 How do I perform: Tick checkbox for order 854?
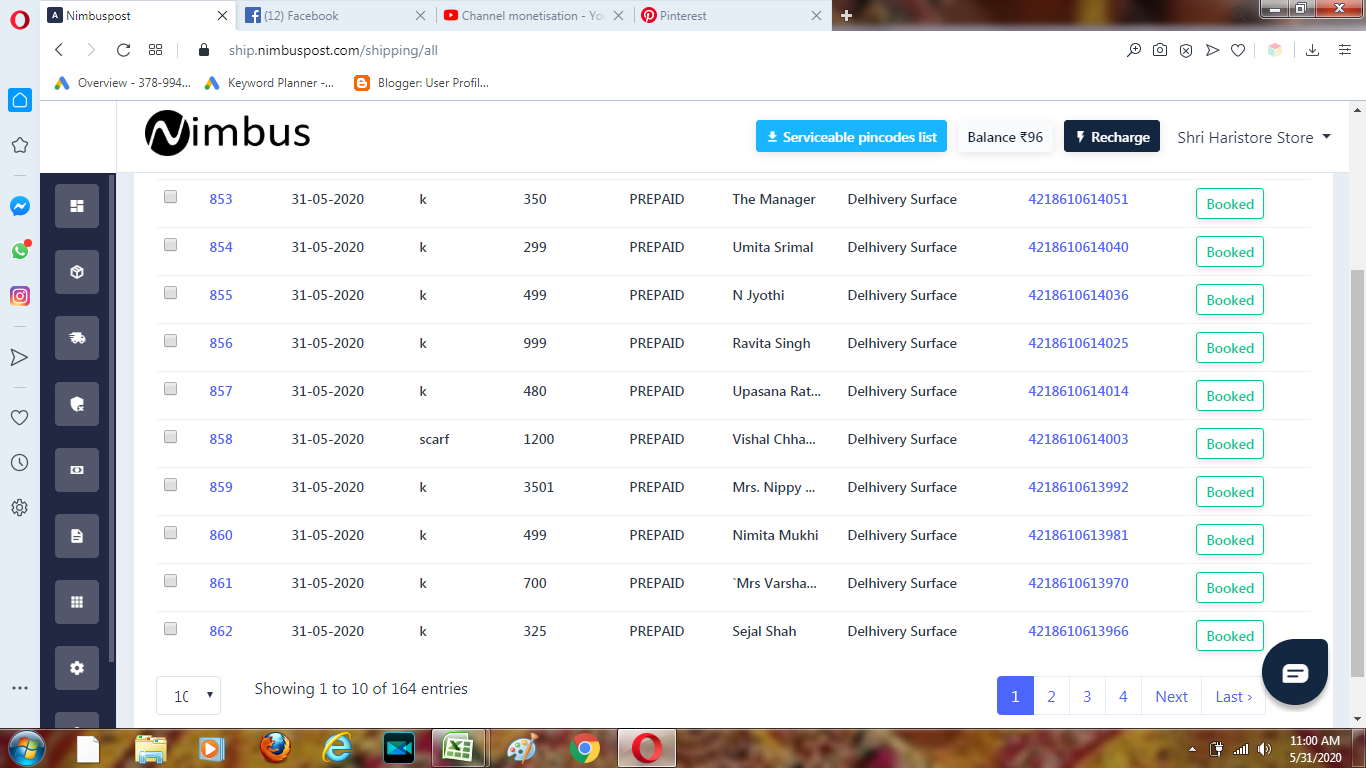(x=170, y=245)
